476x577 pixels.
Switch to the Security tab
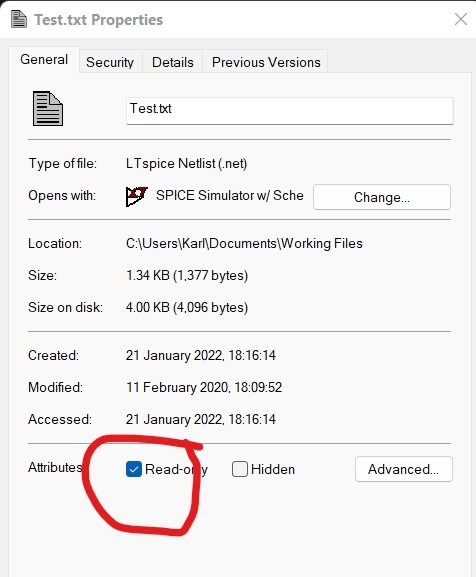click(110, 62)
